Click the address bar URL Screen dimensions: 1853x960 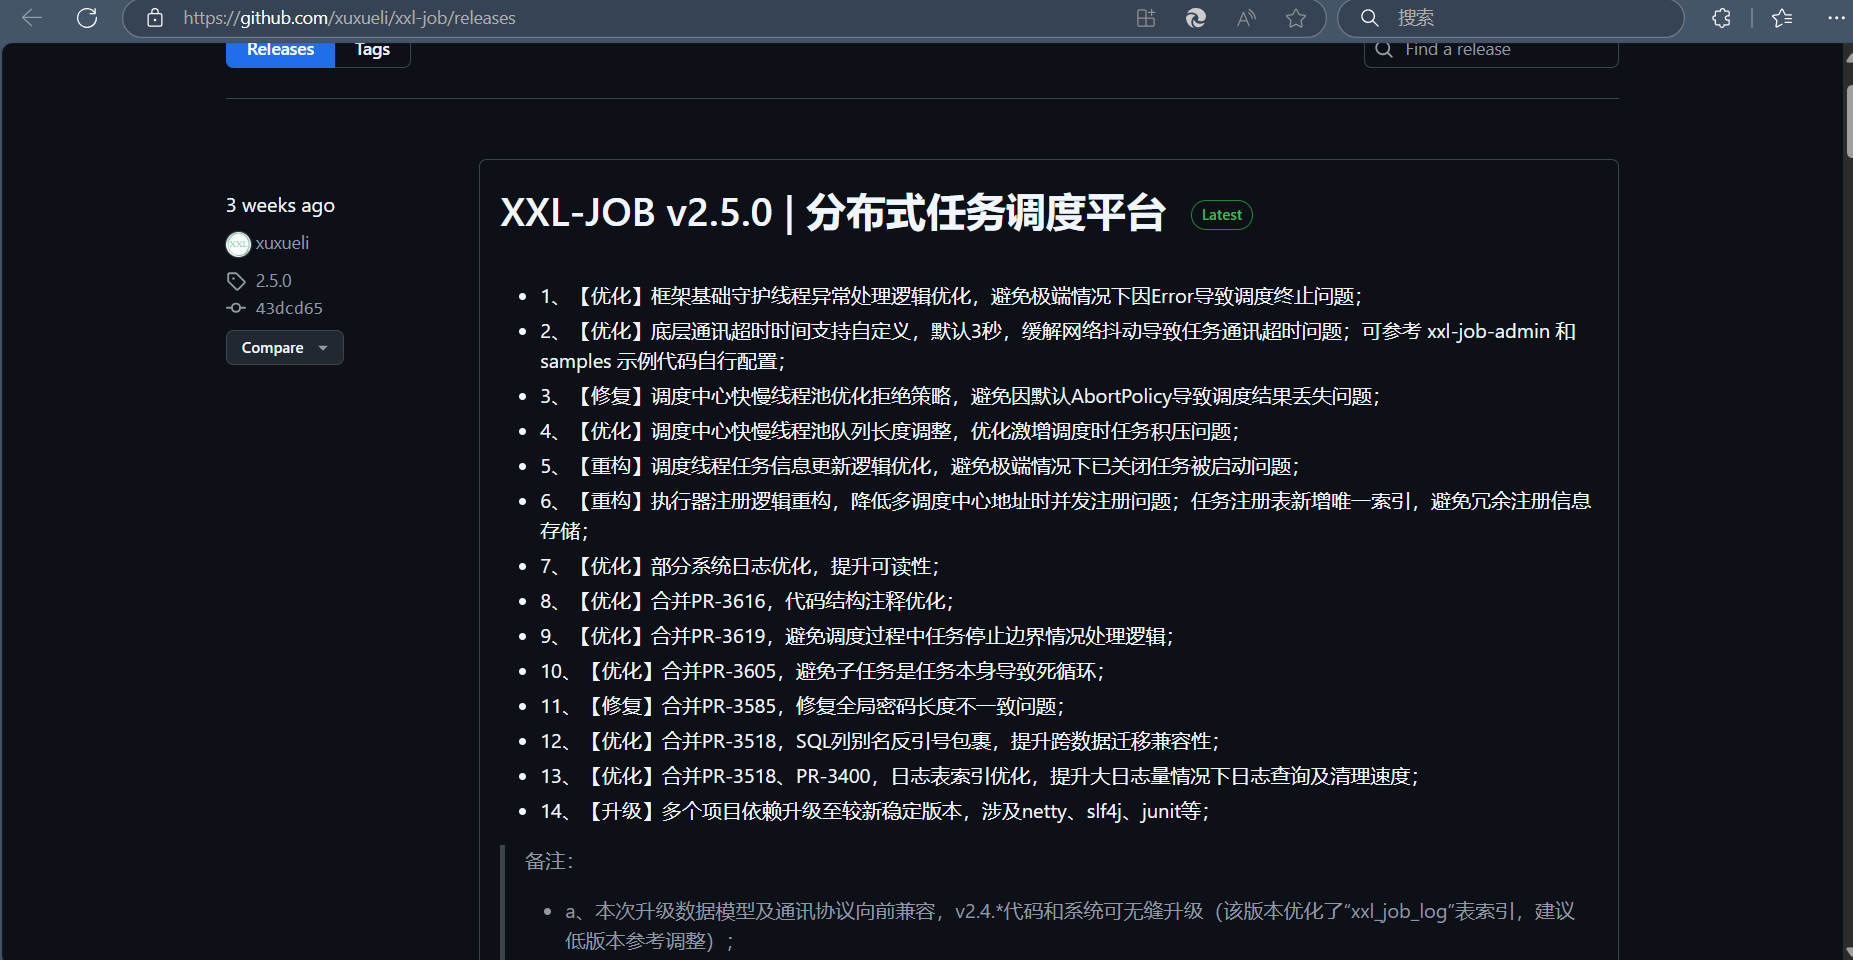click(350, 18)
